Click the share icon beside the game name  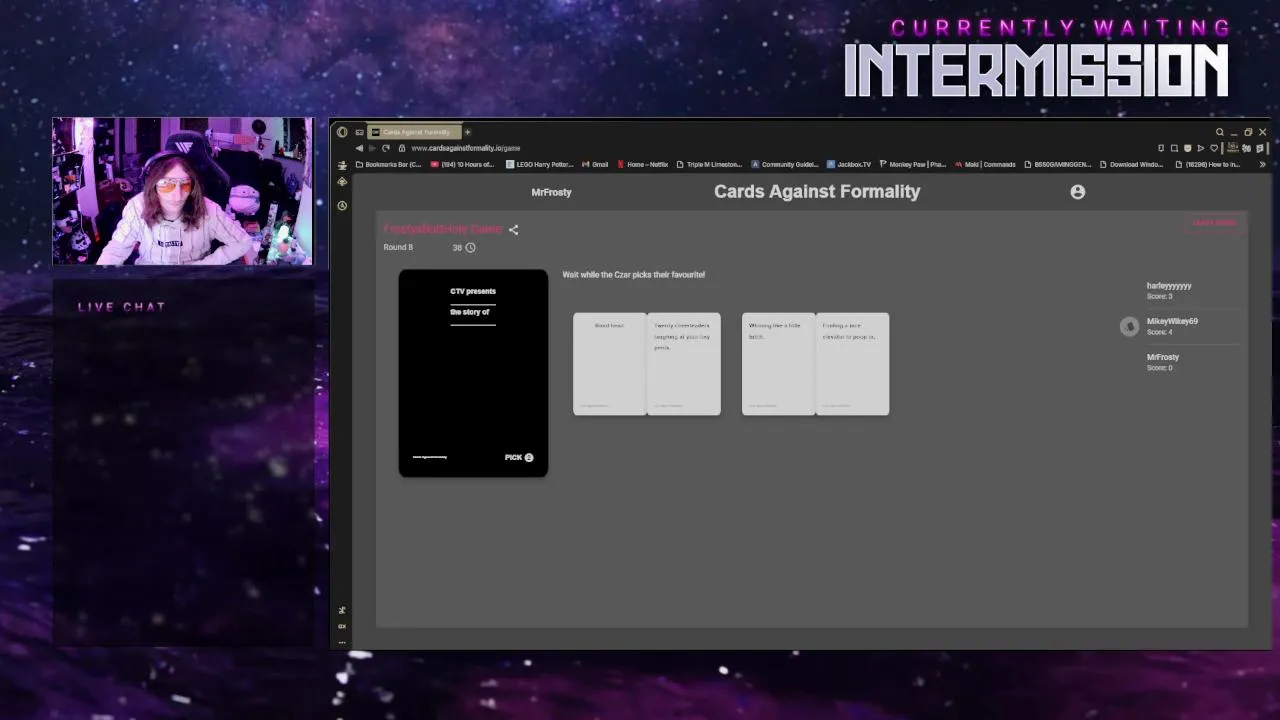tap(513, 229)
